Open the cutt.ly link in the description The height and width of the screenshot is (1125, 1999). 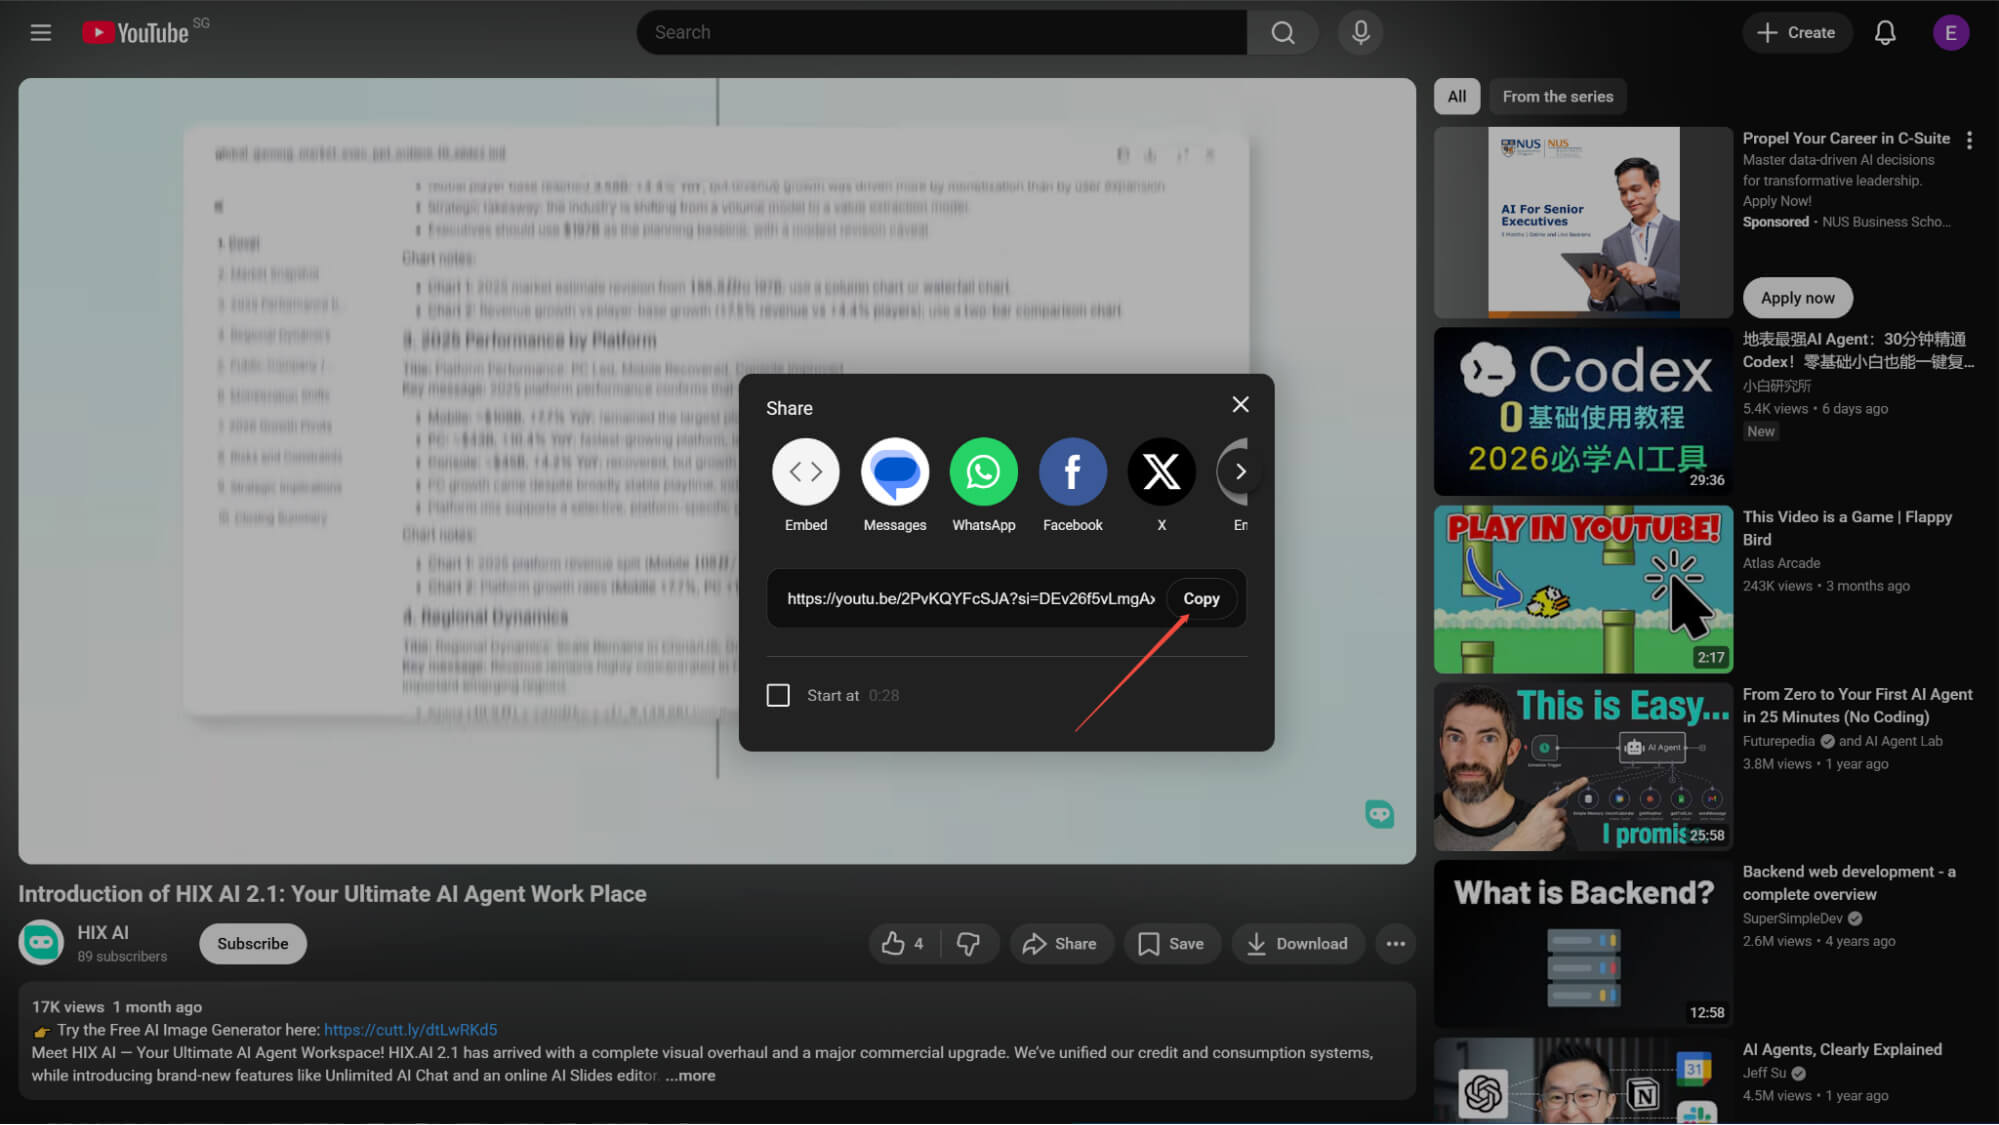pyautogui.click(x=410, y=1030)
